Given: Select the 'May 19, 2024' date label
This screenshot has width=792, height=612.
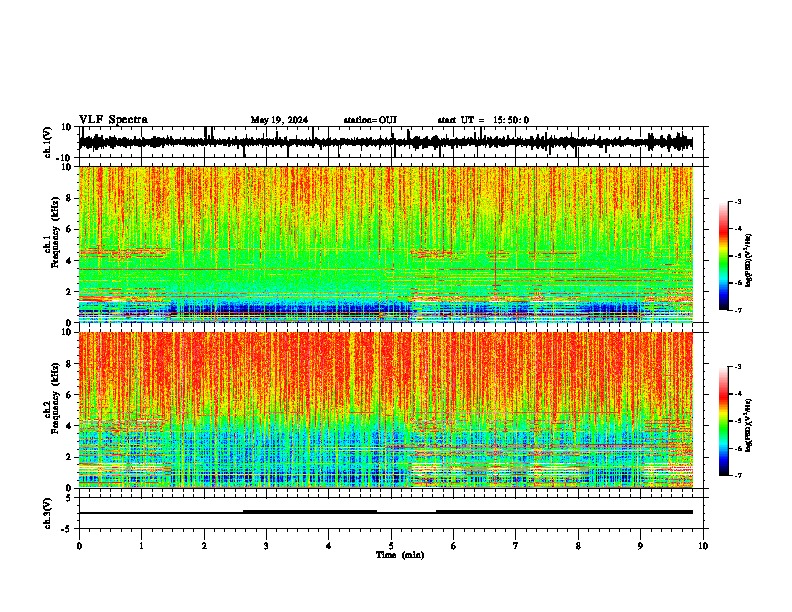Looking at the screenshot, I should [279, 120].
